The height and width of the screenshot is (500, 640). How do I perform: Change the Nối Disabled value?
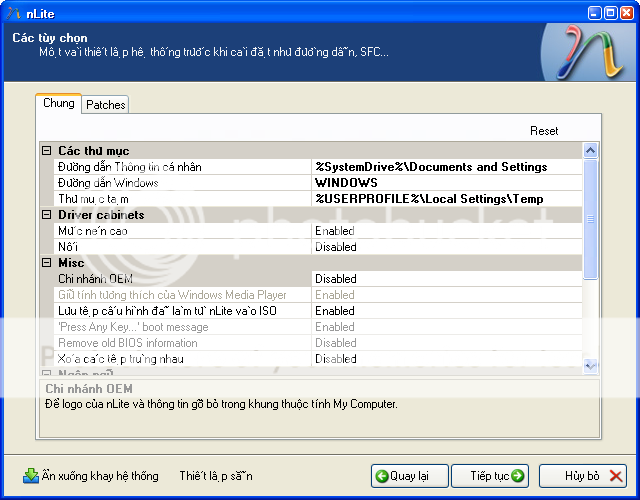coord(447,247)
